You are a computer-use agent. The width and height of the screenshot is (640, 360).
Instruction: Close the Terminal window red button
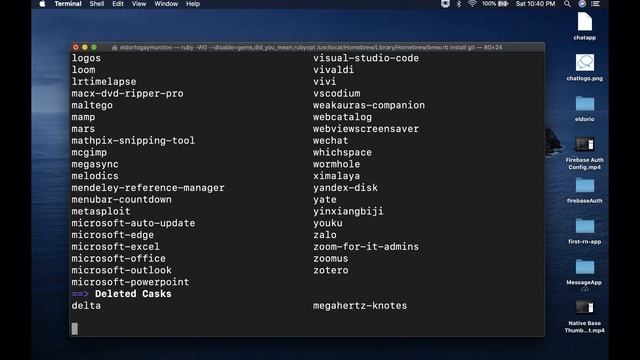[x=76, y=47]
